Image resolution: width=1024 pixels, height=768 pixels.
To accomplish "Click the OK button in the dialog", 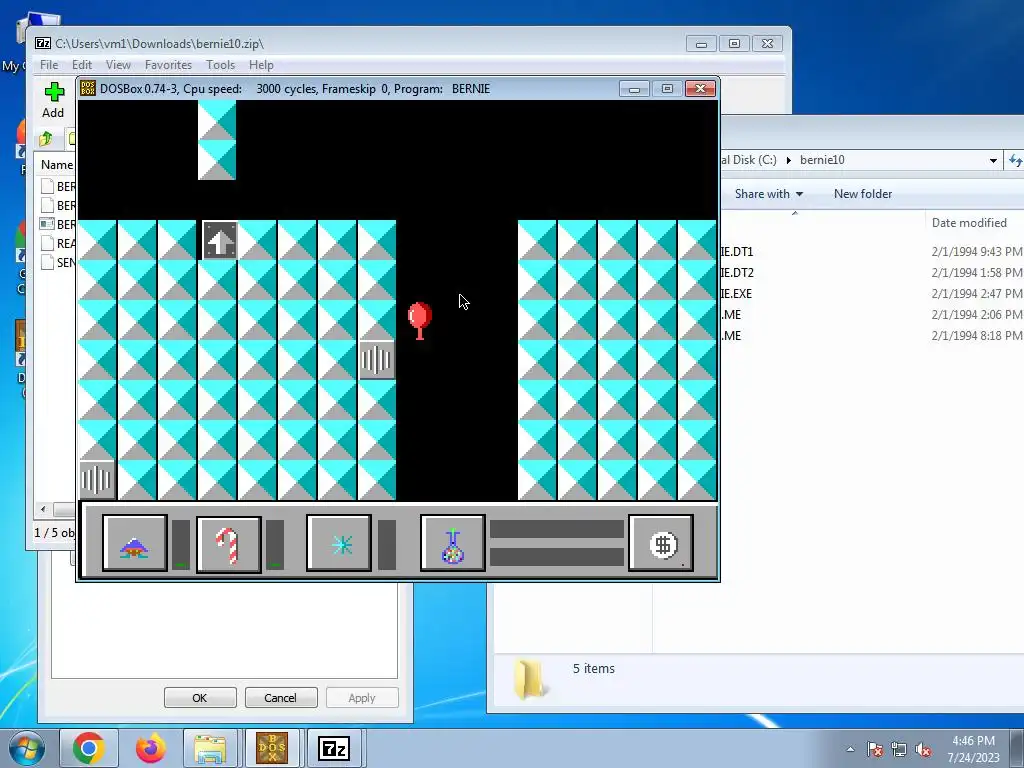I will click(x=200, y=697).
